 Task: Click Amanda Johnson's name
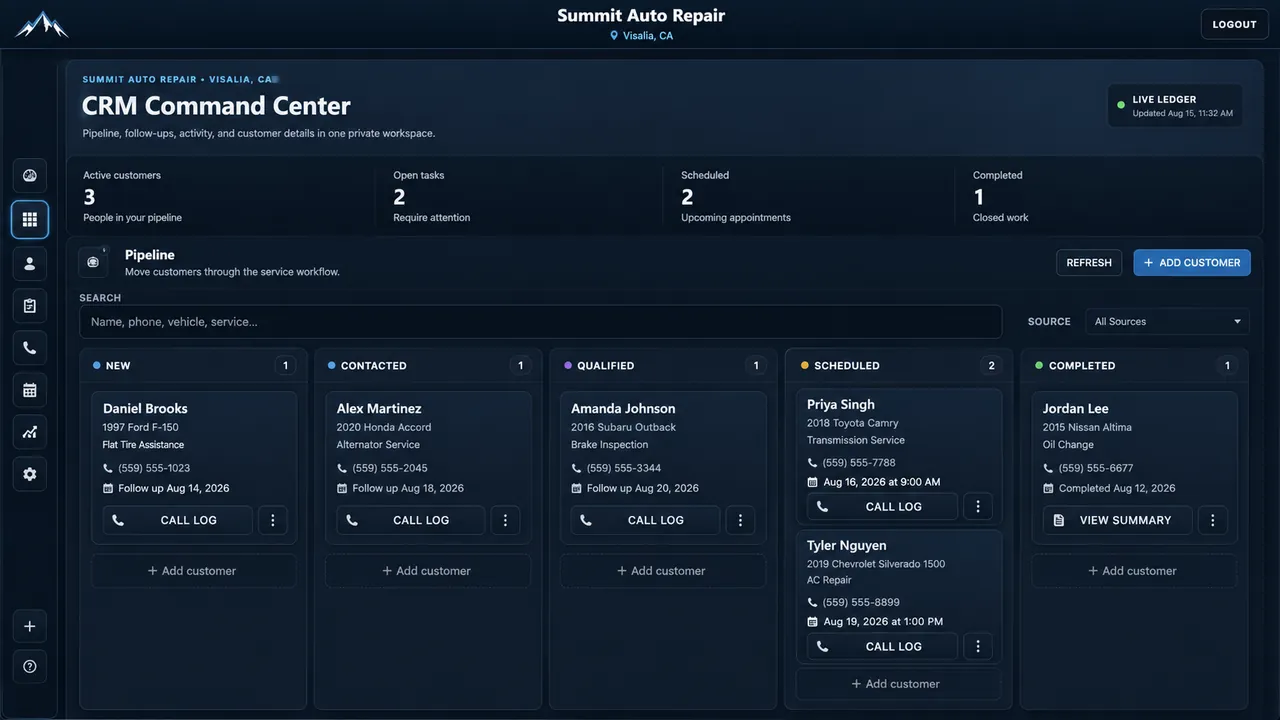[x=623, y=408]
